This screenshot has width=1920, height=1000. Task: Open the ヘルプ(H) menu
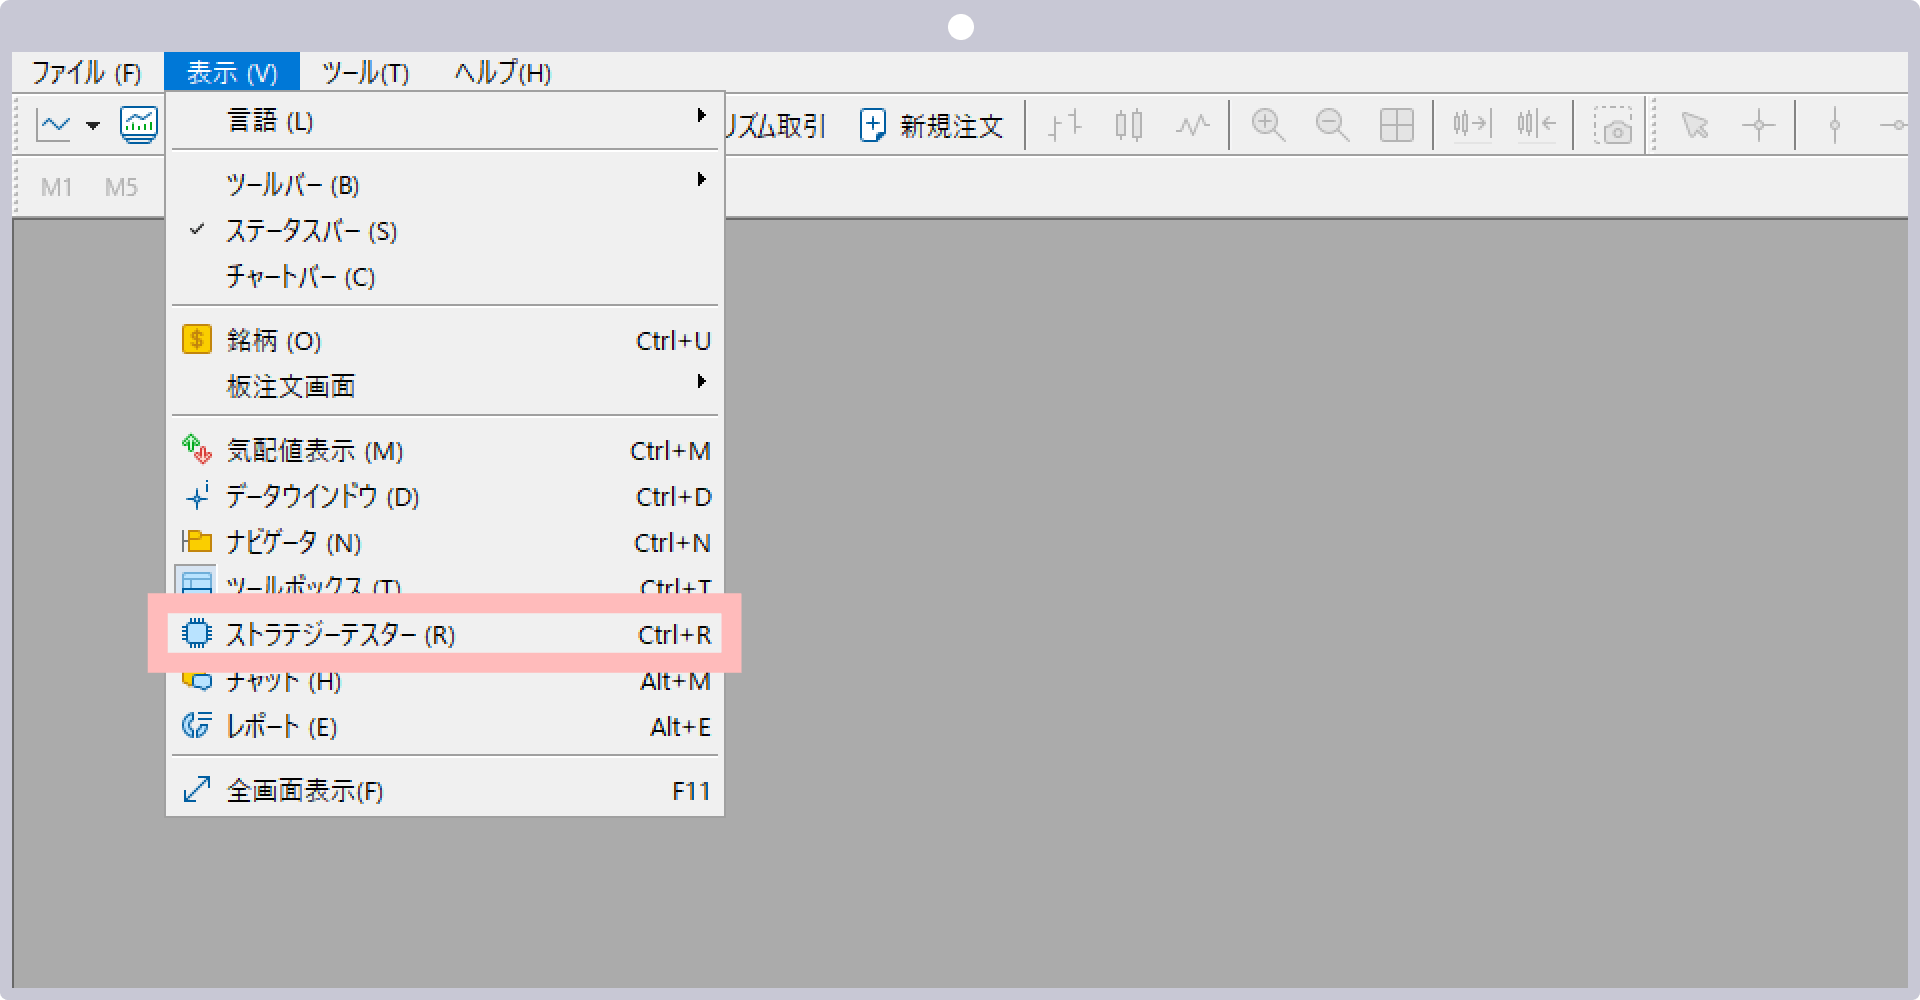(x=503, y=73)
